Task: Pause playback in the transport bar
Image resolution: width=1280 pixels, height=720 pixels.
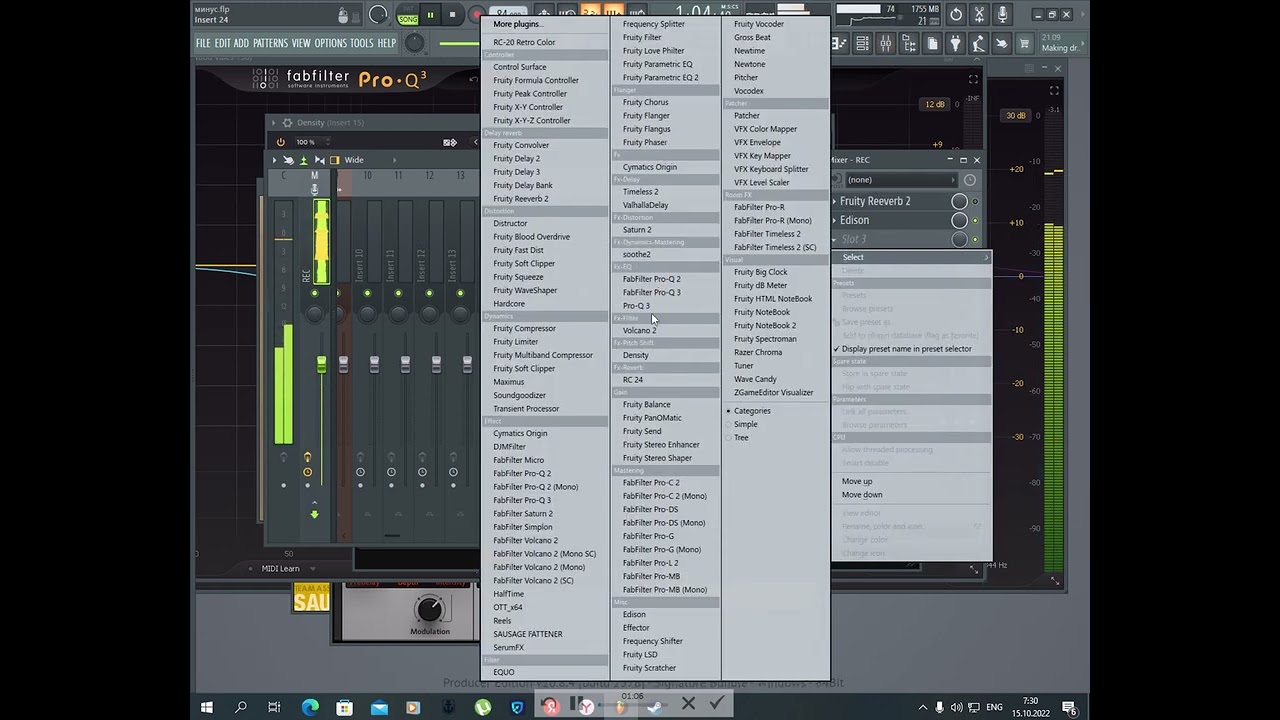Action: (x=430, y=15)
